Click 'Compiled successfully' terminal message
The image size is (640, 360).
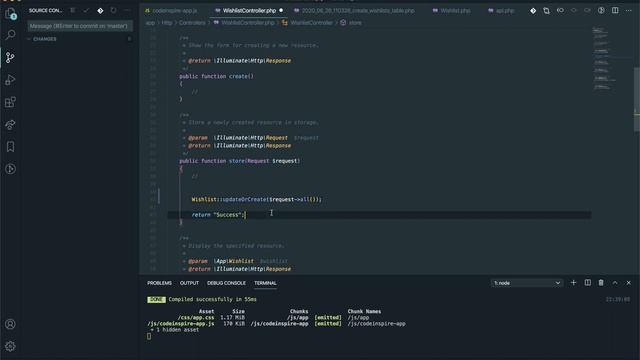pyautogui.click(x=212, y=299)
